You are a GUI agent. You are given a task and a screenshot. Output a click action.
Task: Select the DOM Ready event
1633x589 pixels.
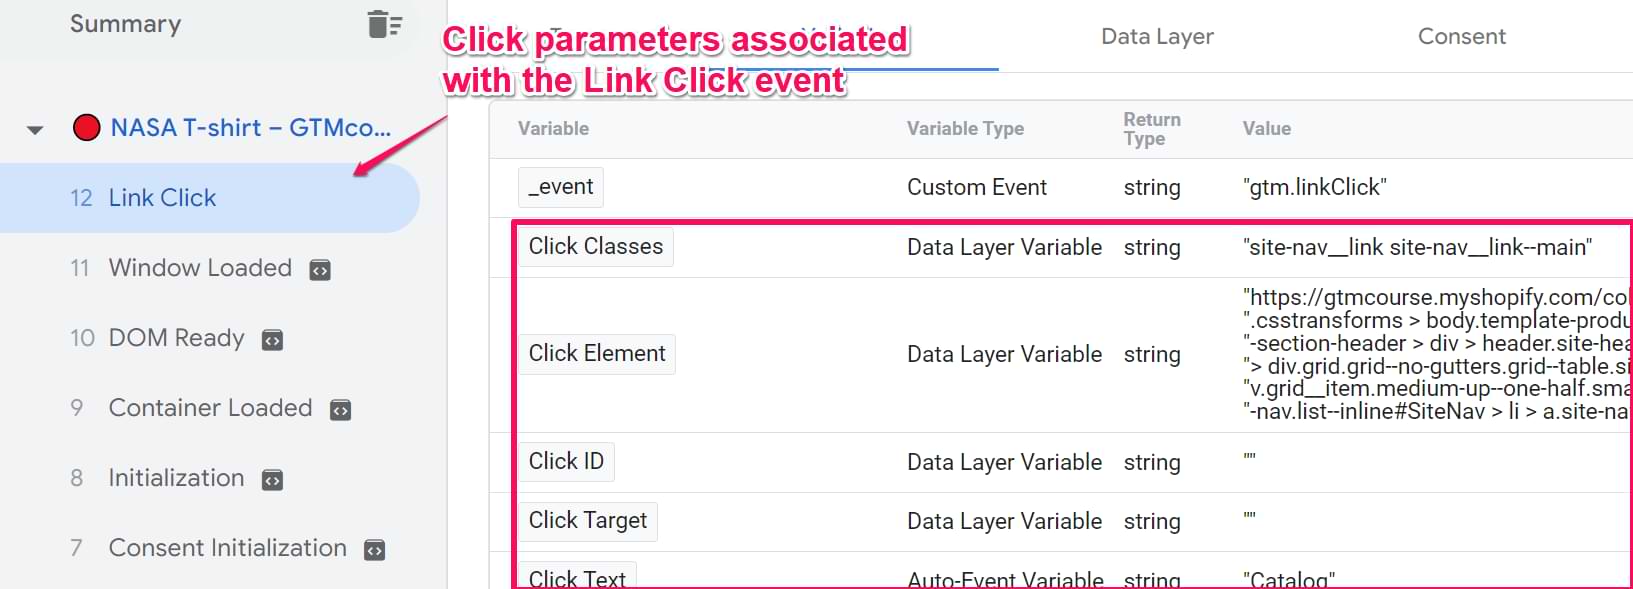click(x=176, y=338)
